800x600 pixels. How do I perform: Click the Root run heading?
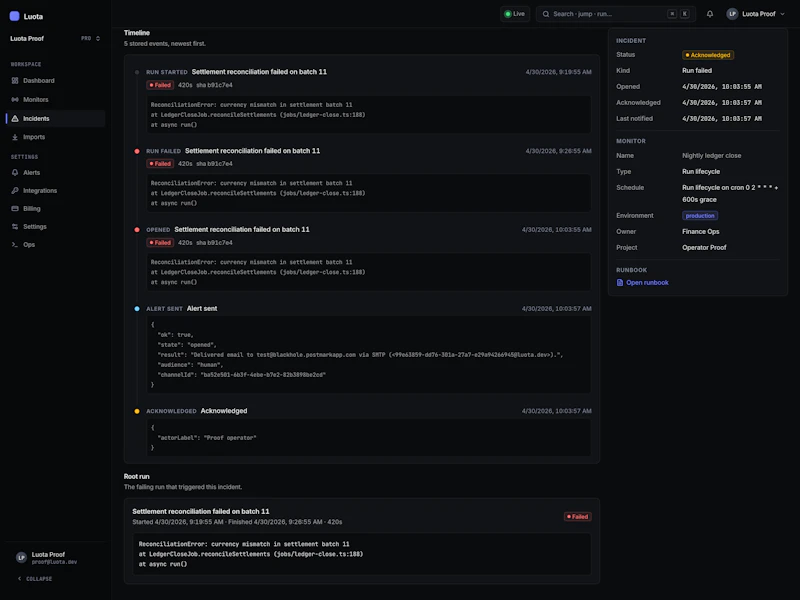coord(136,477)
